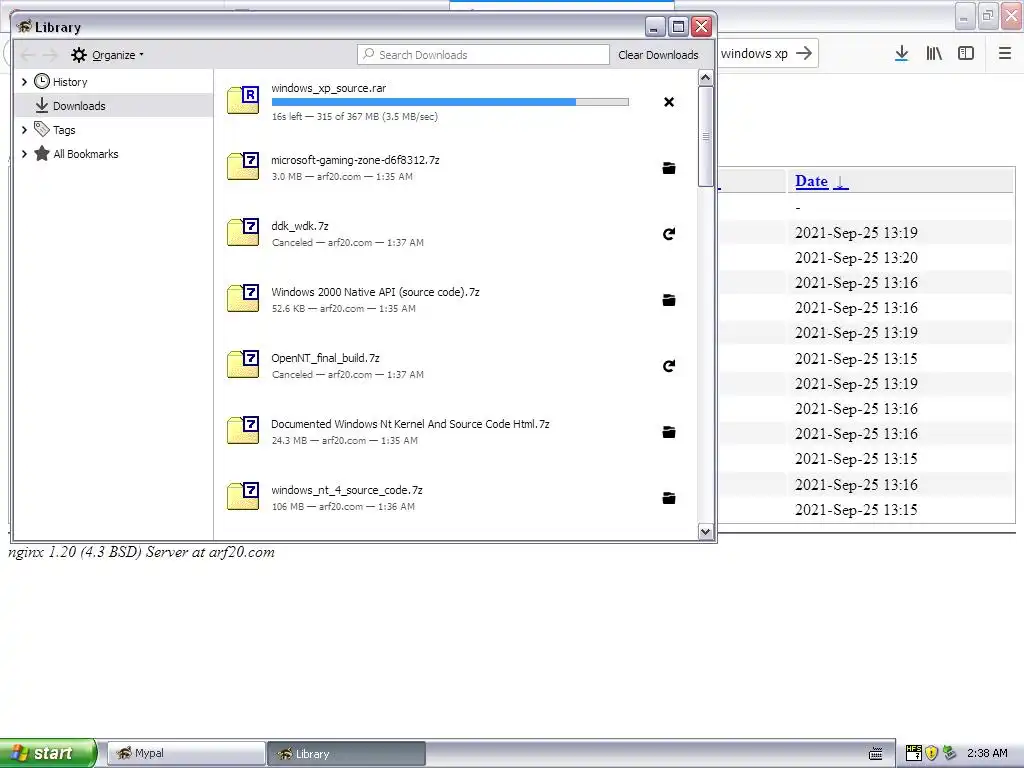1024x768 pixels.
Task: Cancel the windows_xp_source.rar download
Action: [x=669, y=102]
